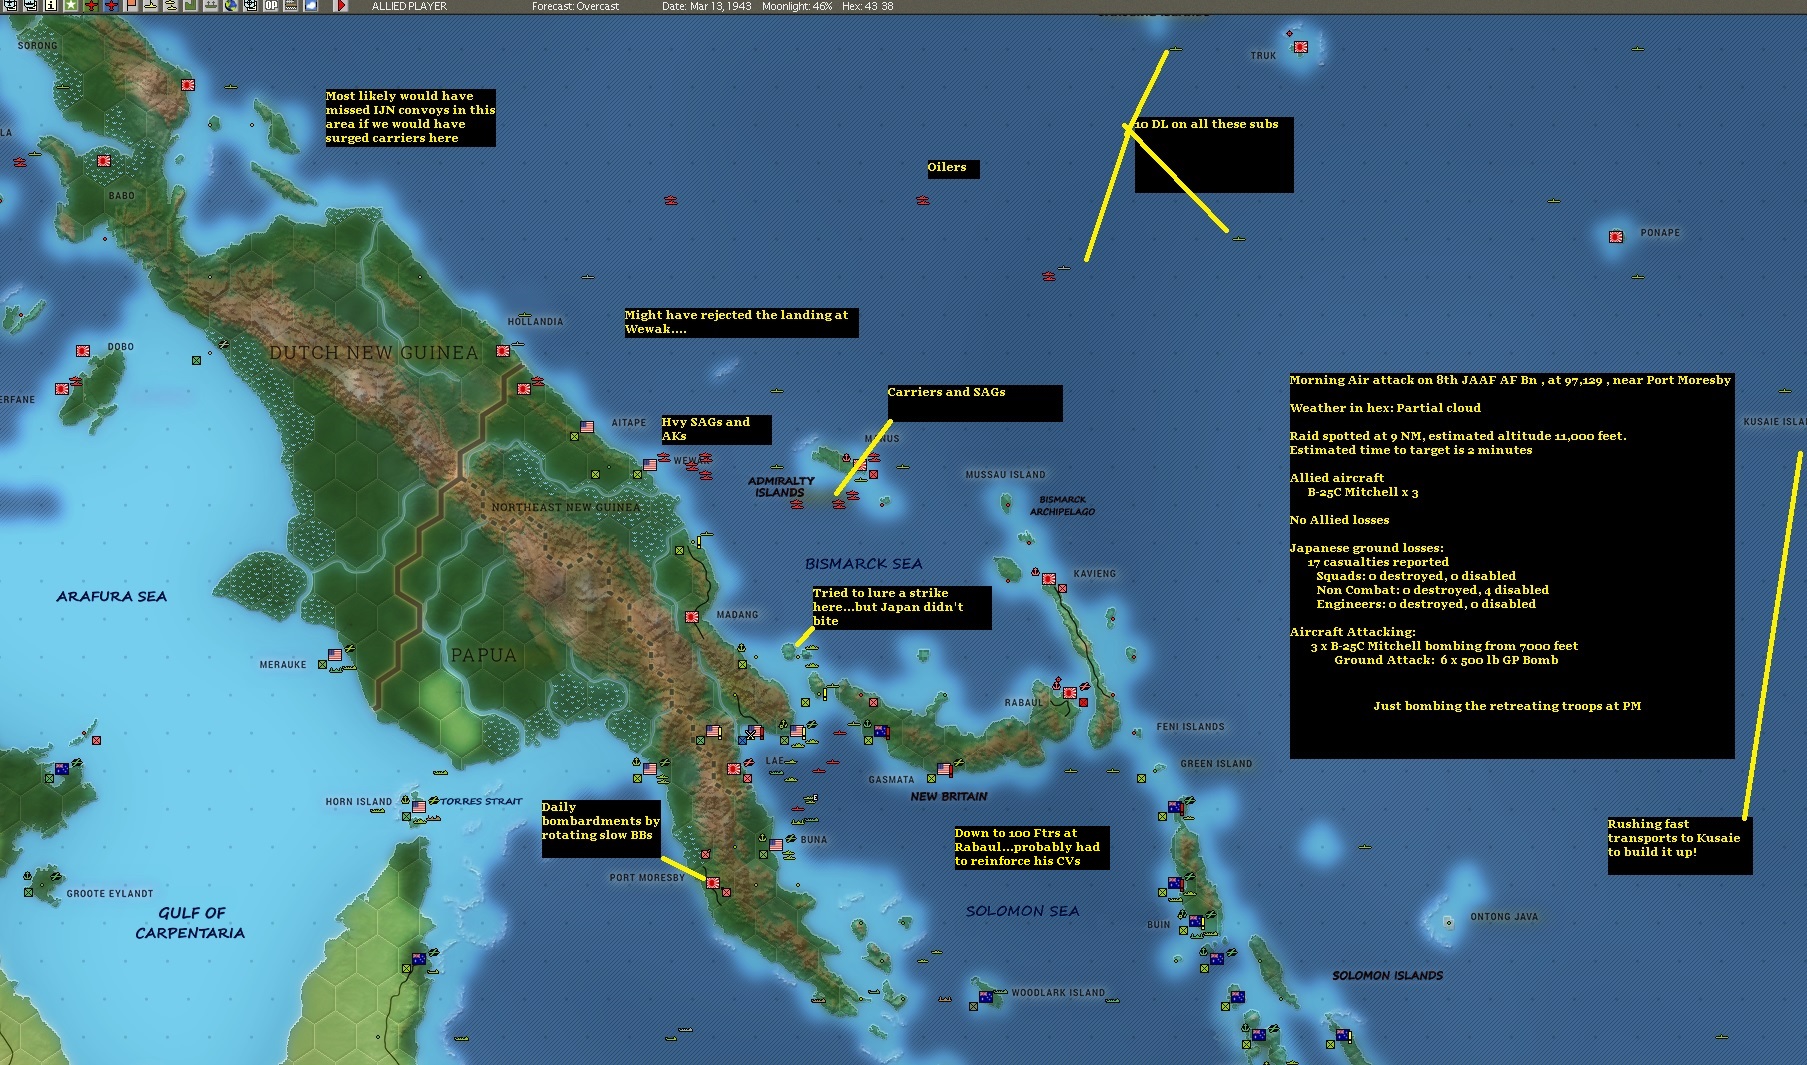Select the Japanese base flag at Kavieng
Screen dimensions: 1807x1065
pos(1049,579)
